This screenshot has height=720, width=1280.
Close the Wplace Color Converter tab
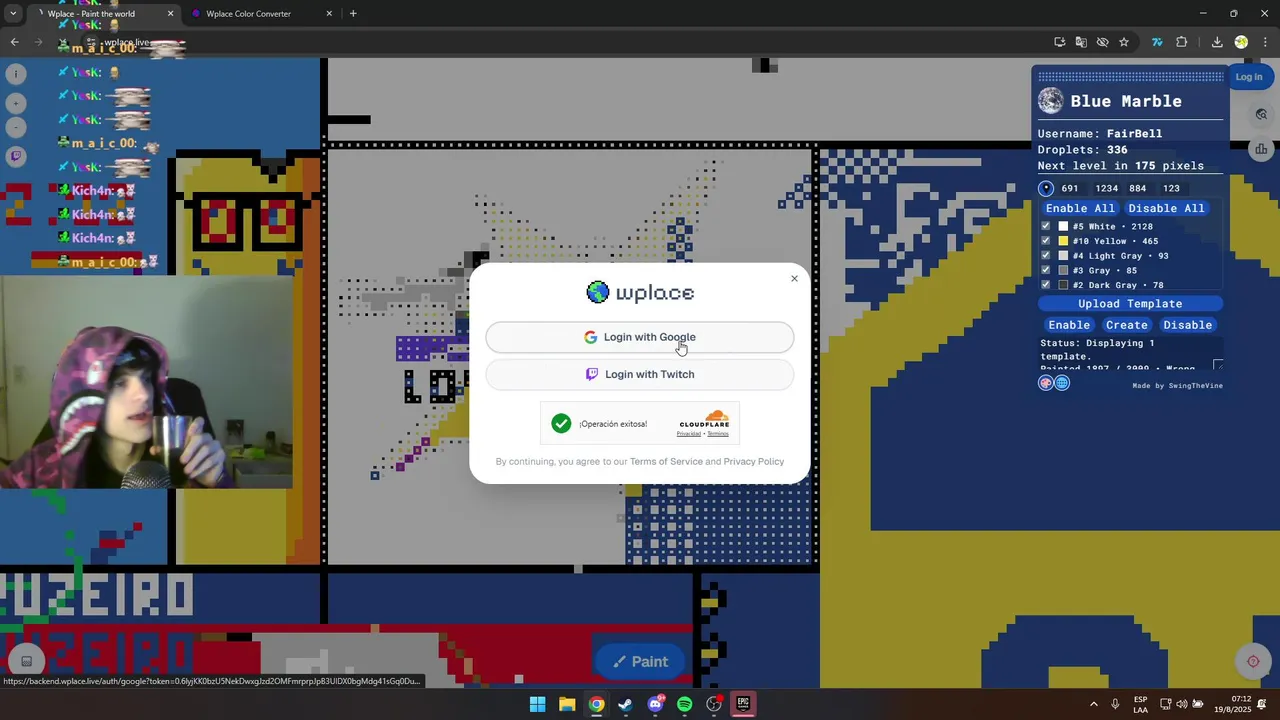329,14
